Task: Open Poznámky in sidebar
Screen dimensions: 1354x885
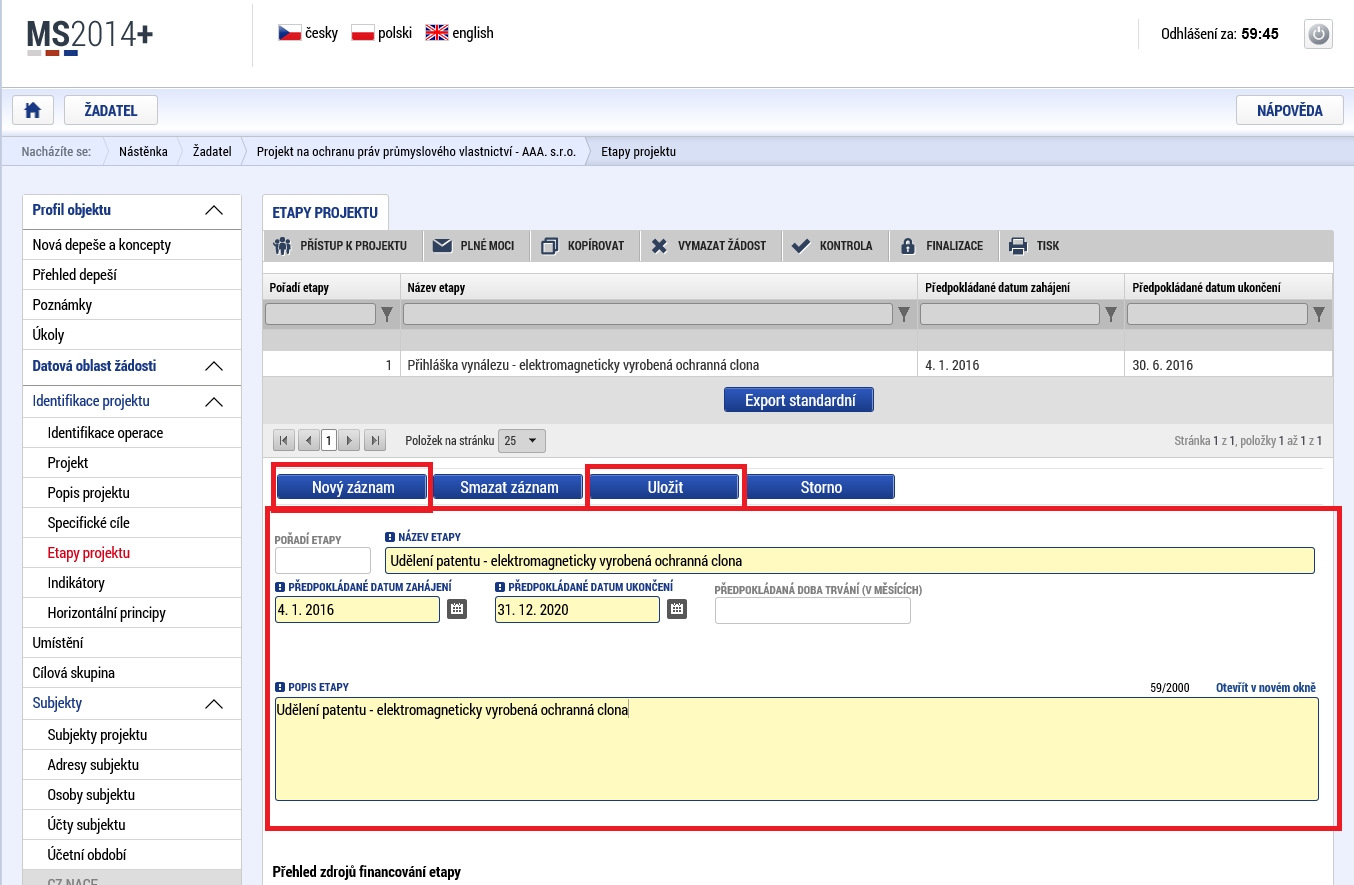Action: [x=132, y=305]
